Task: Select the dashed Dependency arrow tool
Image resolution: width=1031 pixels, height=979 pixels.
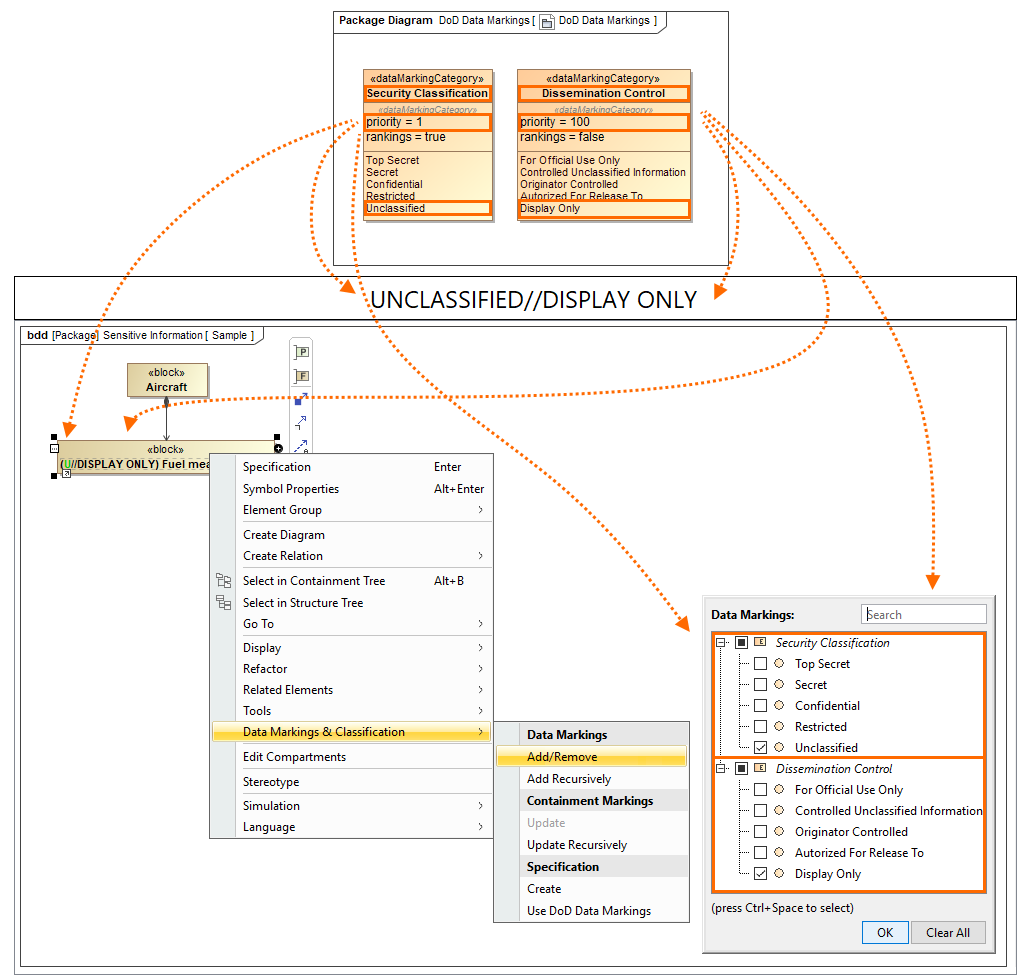Action: click(300, 446)
